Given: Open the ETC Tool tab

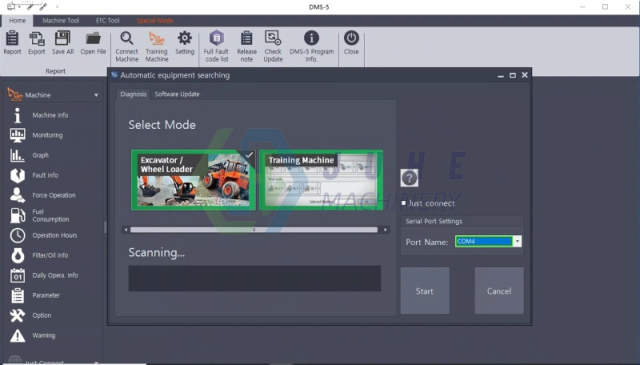Looking at the screenshot, I should (x=108, y=20).
